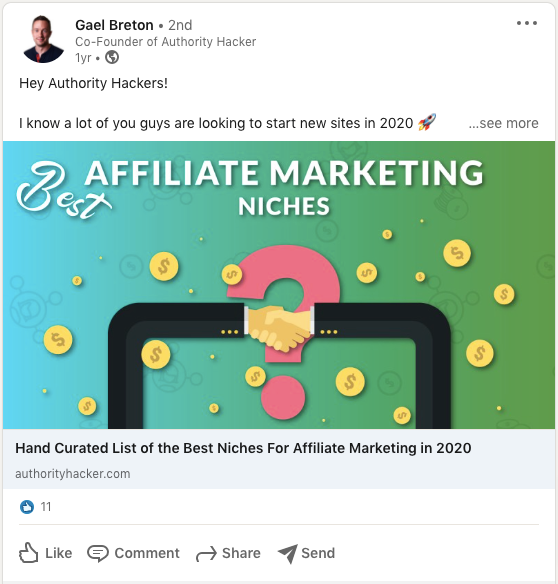Screen dimensions: 558x584
Task: Click the rocket emoji in post text
Action: coord(427,123)
